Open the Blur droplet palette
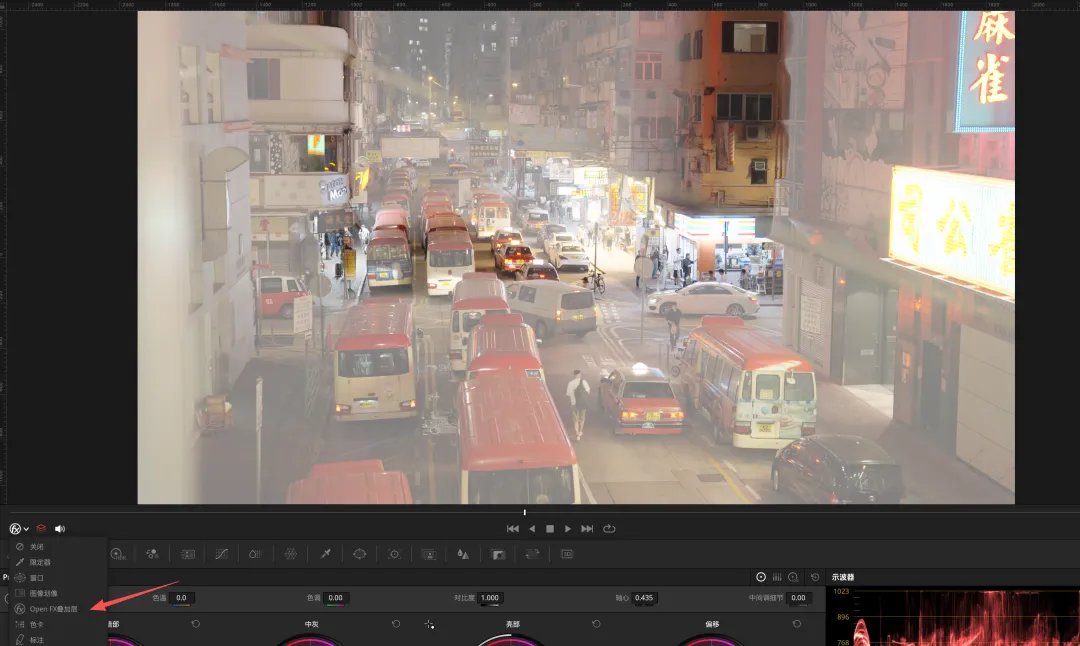This screenshot has width=1080, height=646. coord(463,554)
